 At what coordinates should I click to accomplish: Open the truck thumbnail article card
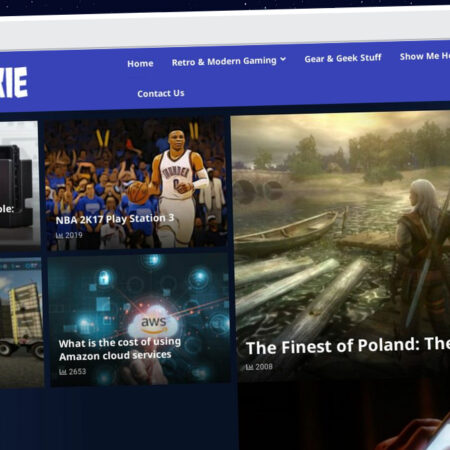[x=21, y=323]
